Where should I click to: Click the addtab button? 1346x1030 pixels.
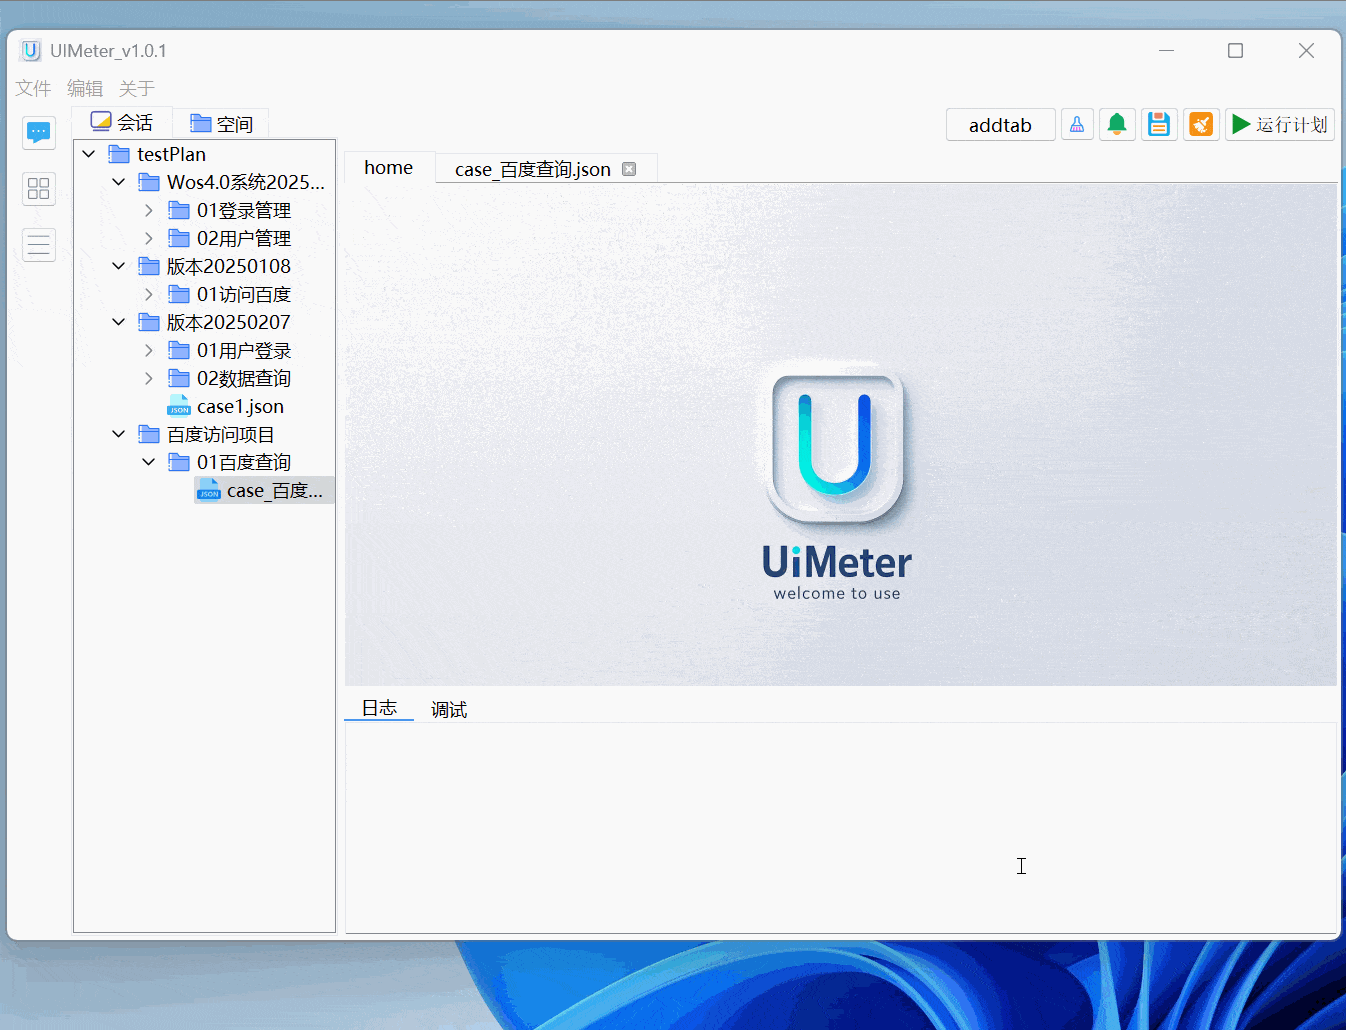pos(1000,125)
